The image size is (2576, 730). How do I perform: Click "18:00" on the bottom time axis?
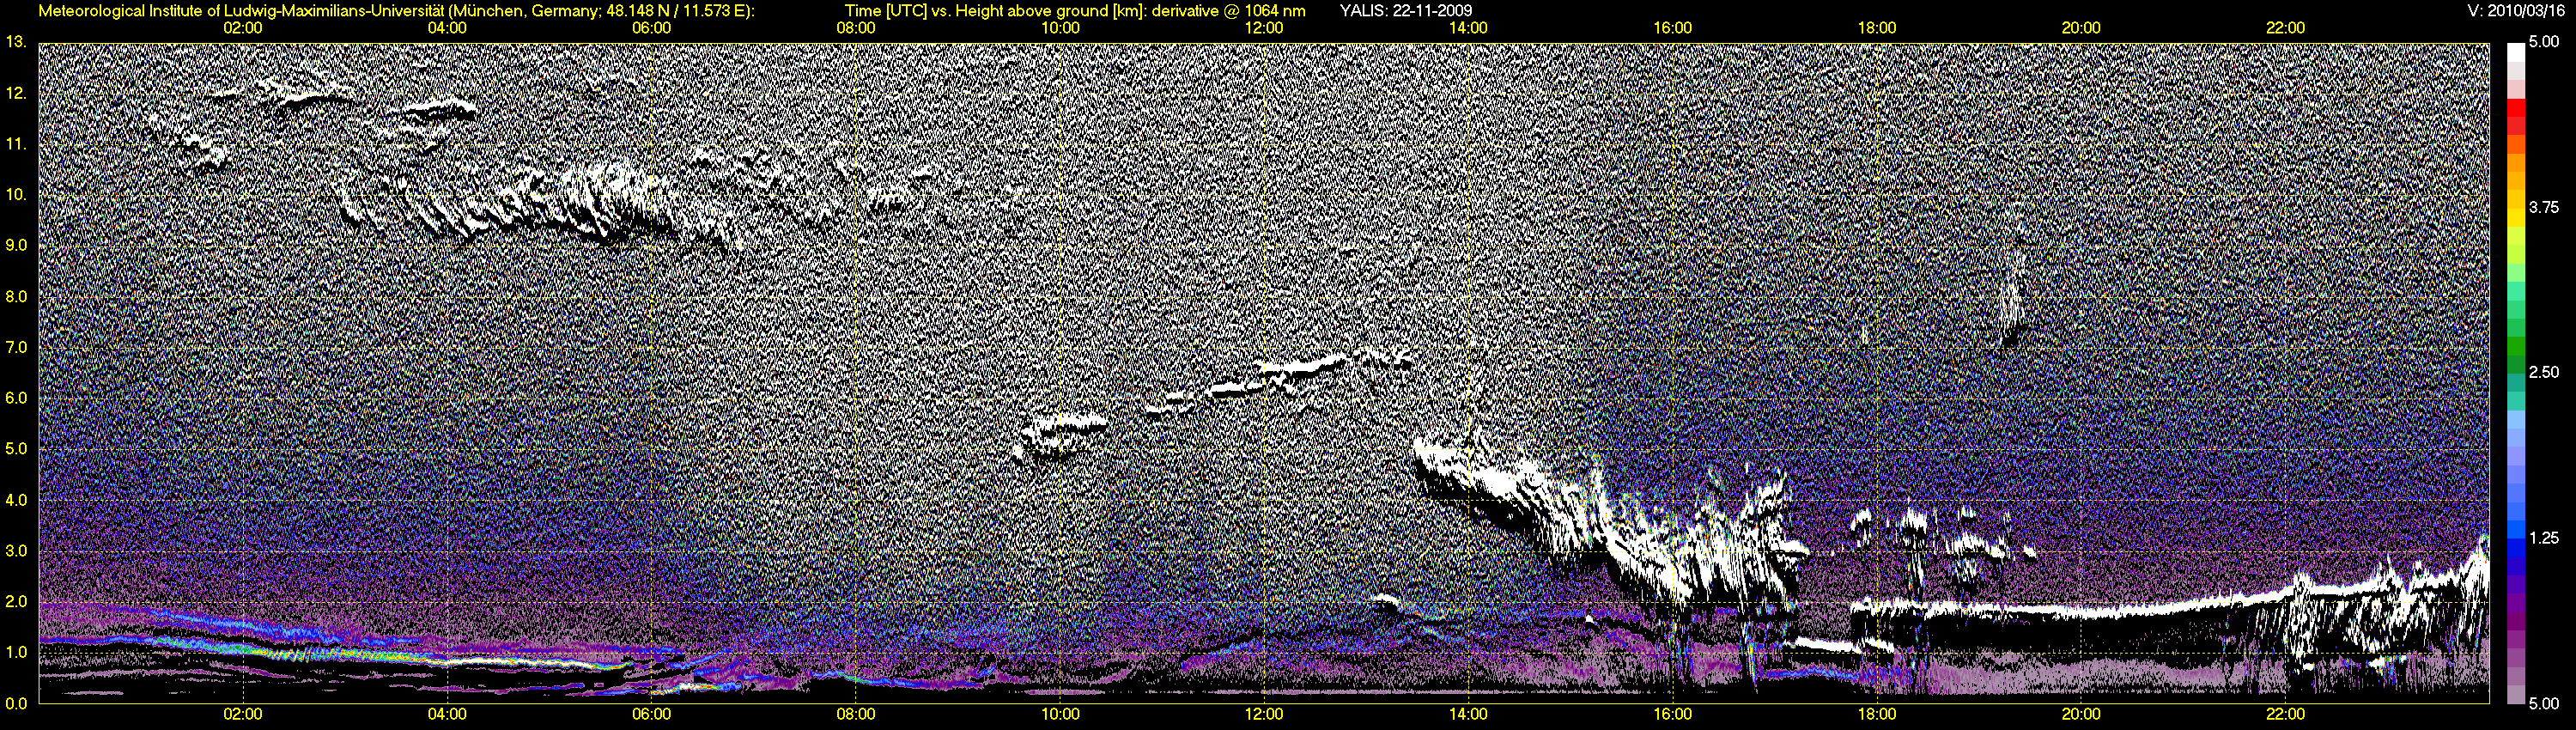1877,715
